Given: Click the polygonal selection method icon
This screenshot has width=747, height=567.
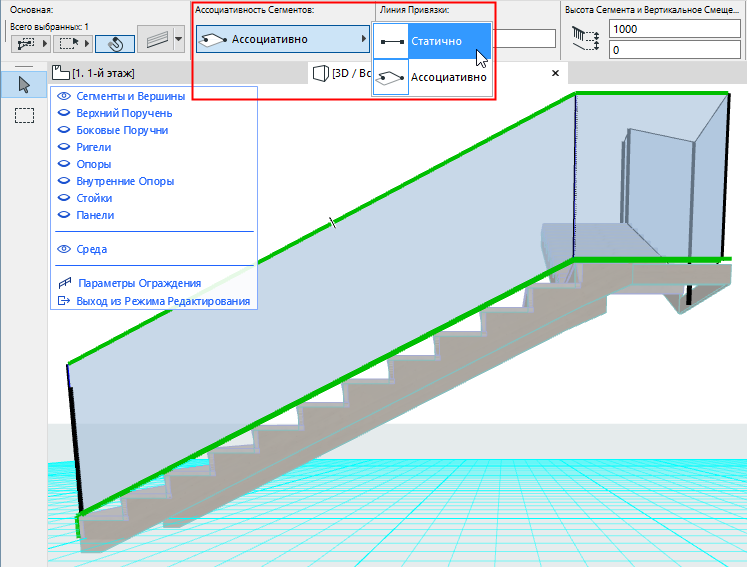Looking at the screenshot, I should pyautogui.click(x=28, y=43).
